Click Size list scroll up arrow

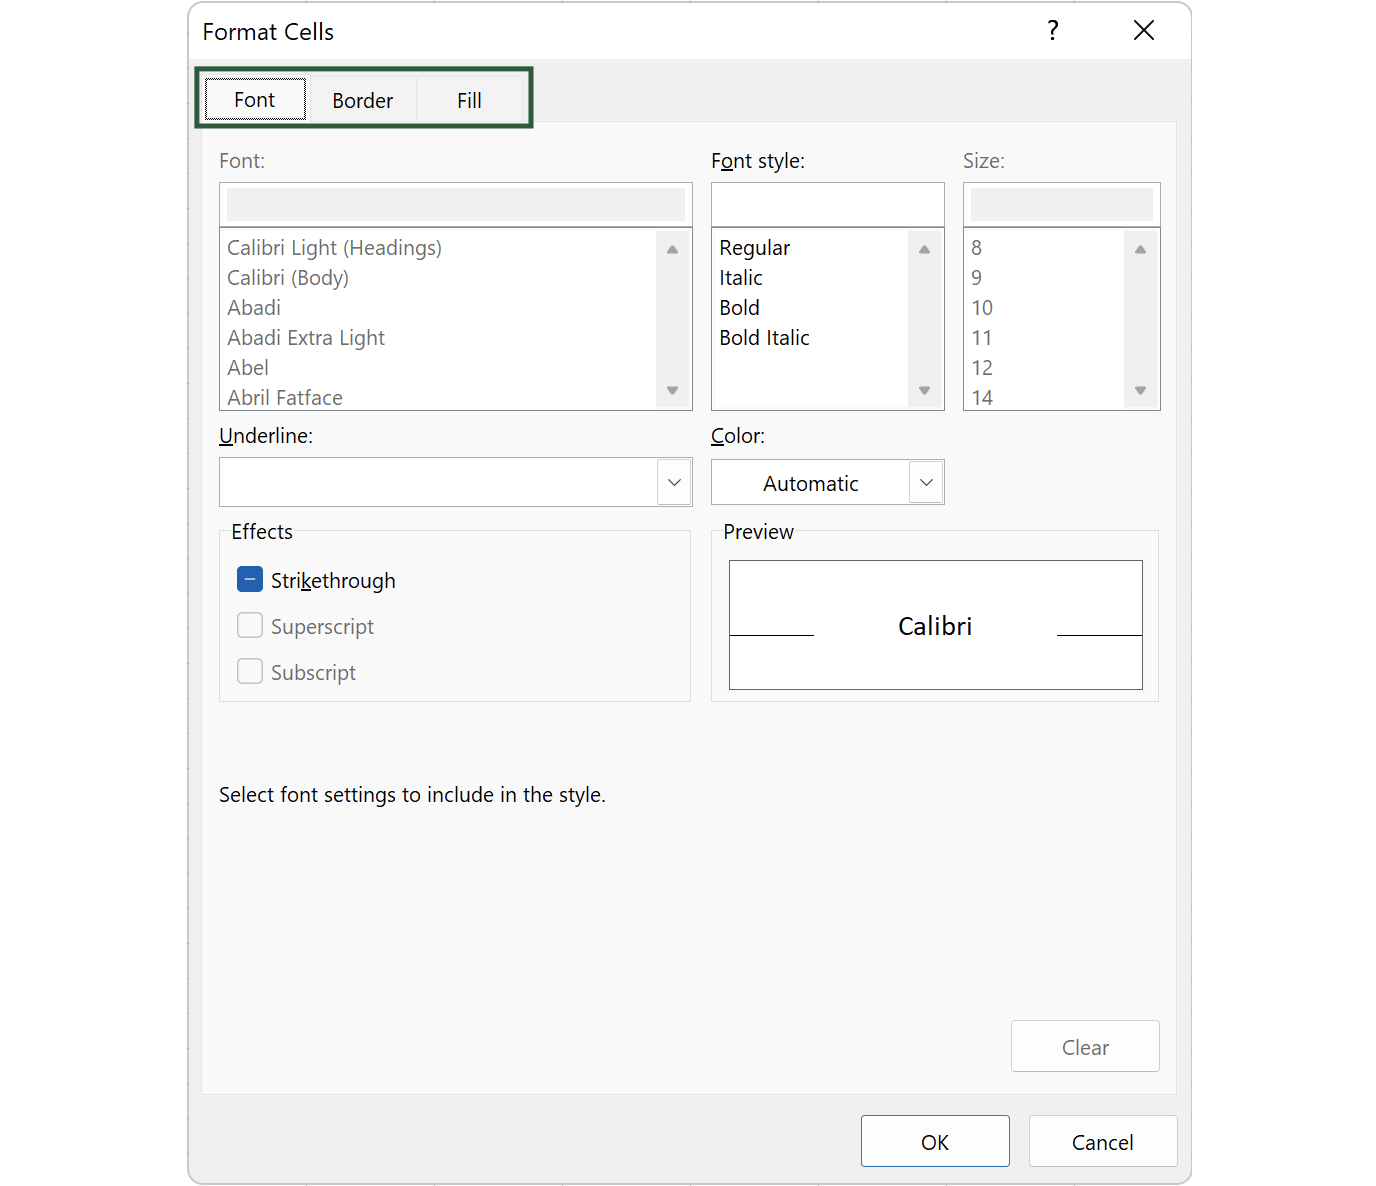tap(1140, 249)
